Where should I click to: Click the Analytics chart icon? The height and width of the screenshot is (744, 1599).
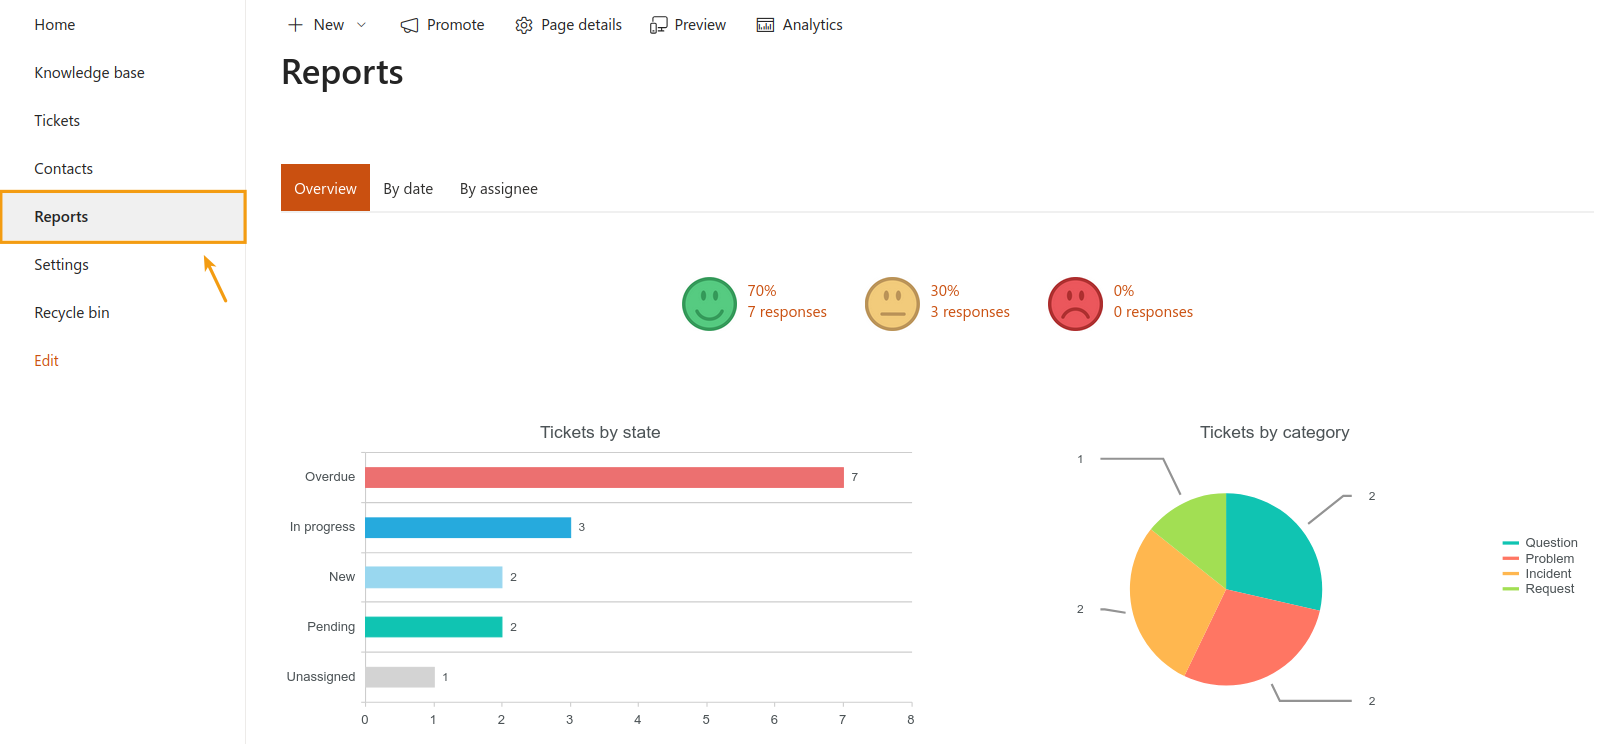pyautogui.click(x=765, y=25)
